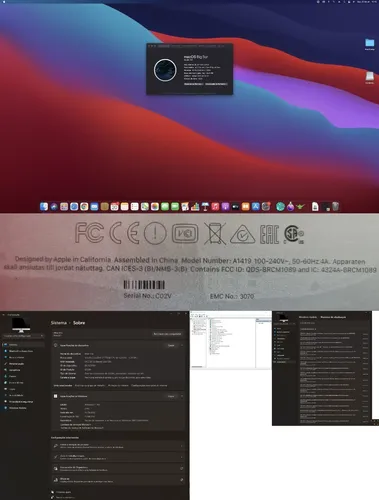Click the Software Update button in About This Mac
Screen dimensions: 379x500
(216, 84)
